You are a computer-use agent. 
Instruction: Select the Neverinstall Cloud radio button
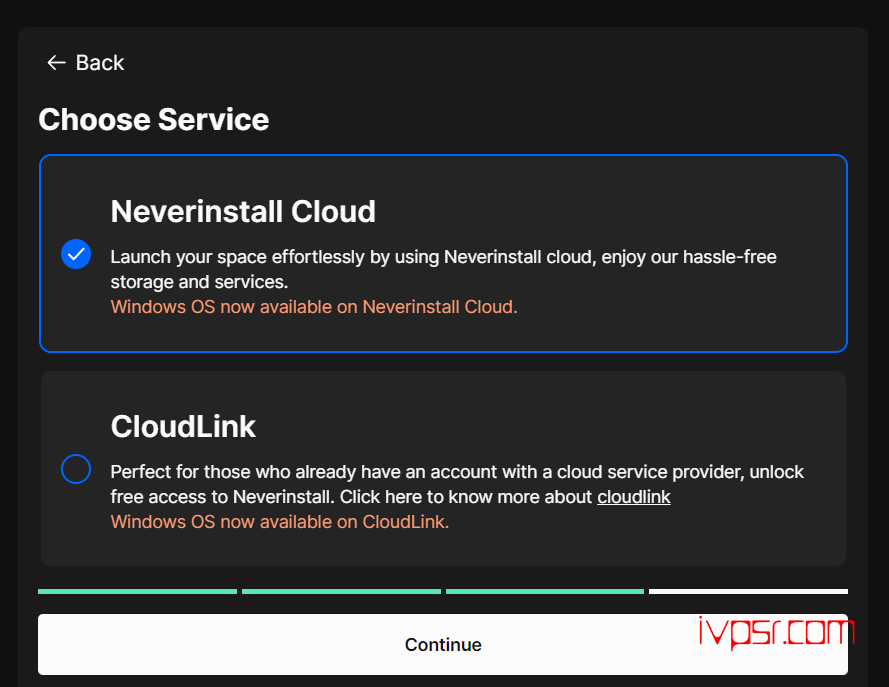pos(76,254)
